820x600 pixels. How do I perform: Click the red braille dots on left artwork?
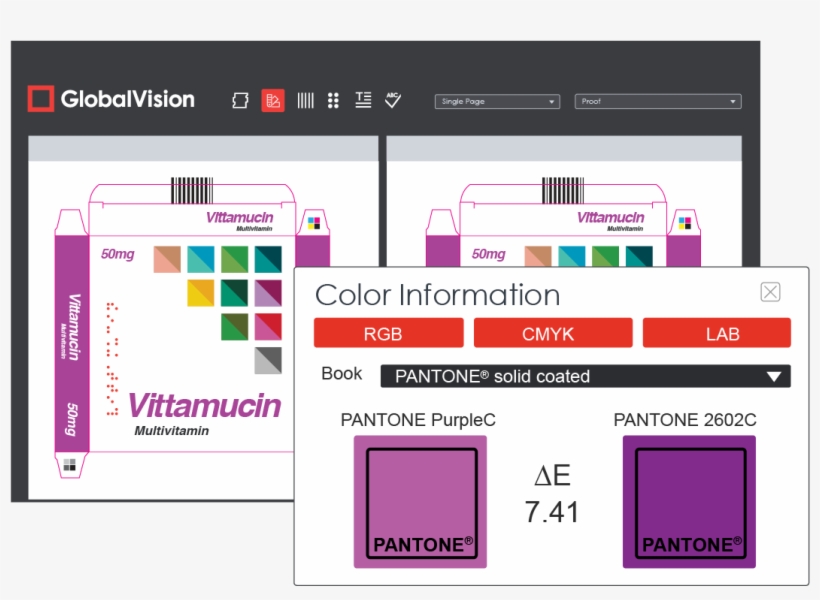(112, 359)
